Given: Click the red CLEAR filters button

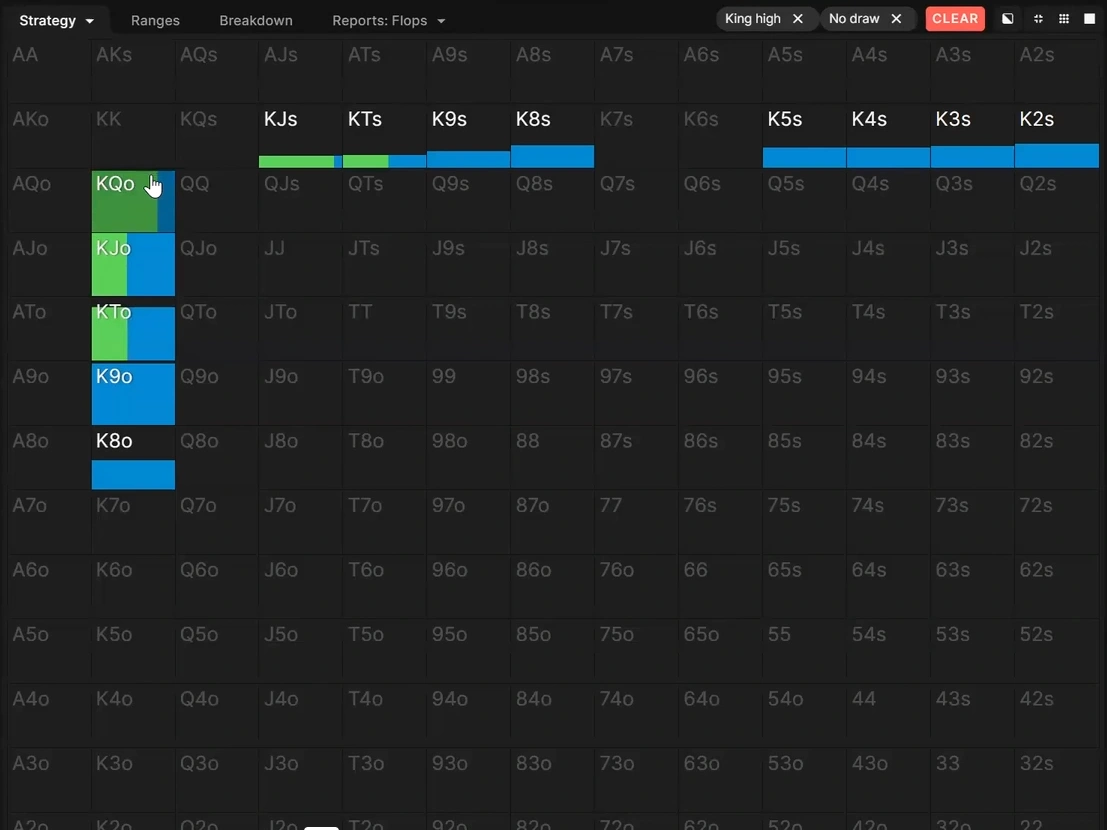Looking at the screenshot, I should click(955, 19).
